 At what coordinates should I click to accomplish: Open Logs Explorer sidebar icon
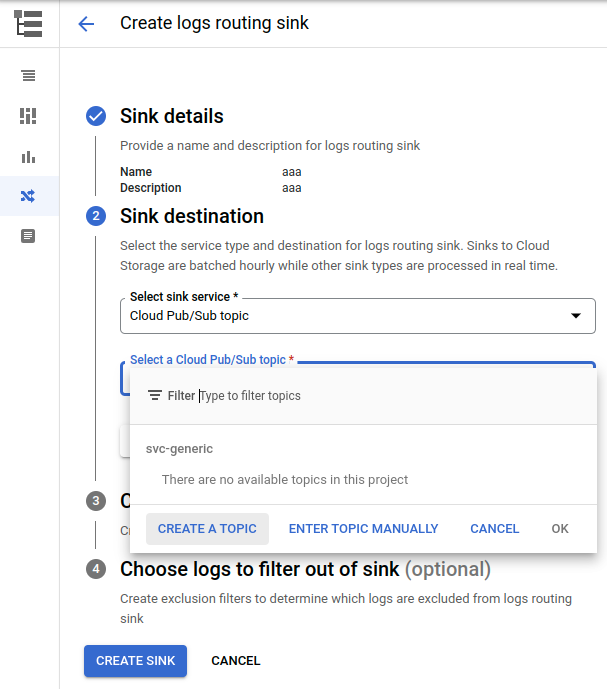pos(28,76)
